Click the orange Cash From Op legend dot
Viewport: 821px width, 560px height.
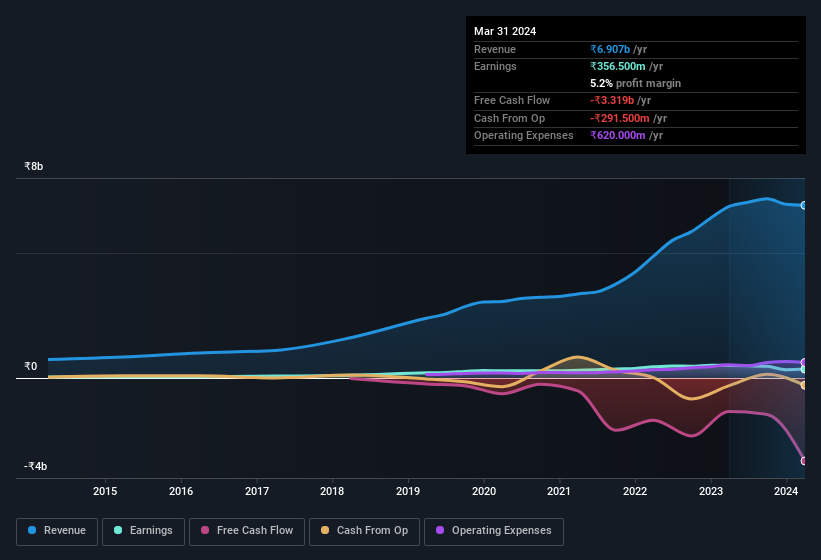click(x=325, y=531)
